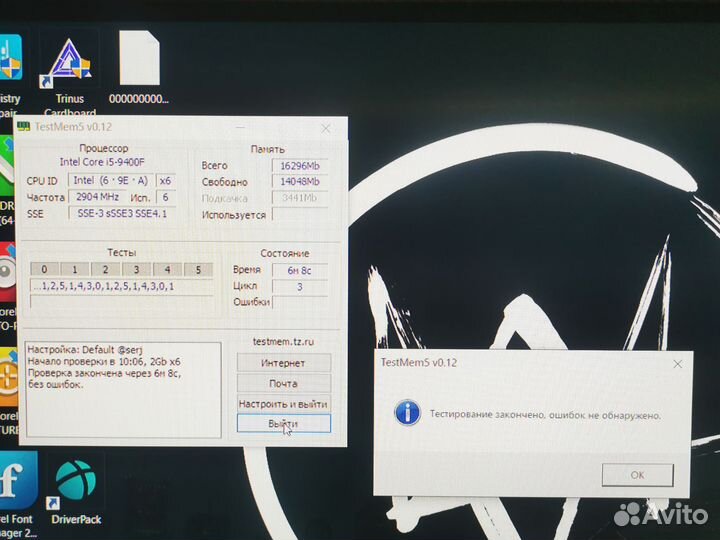Click the Цикл value 3

[300, 287]
